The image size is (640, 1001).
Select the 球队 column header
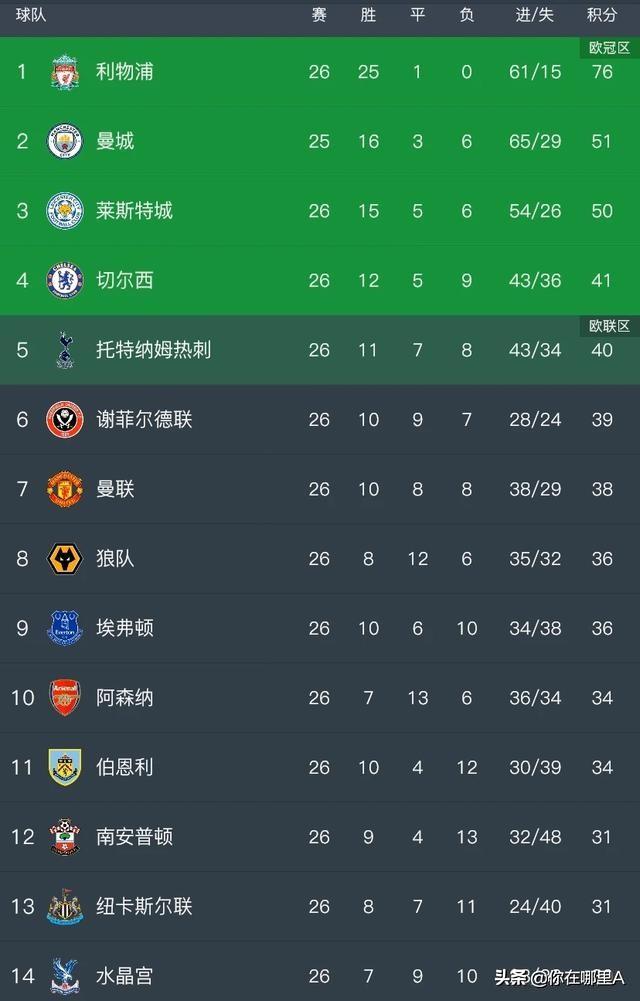coord(31,15)
